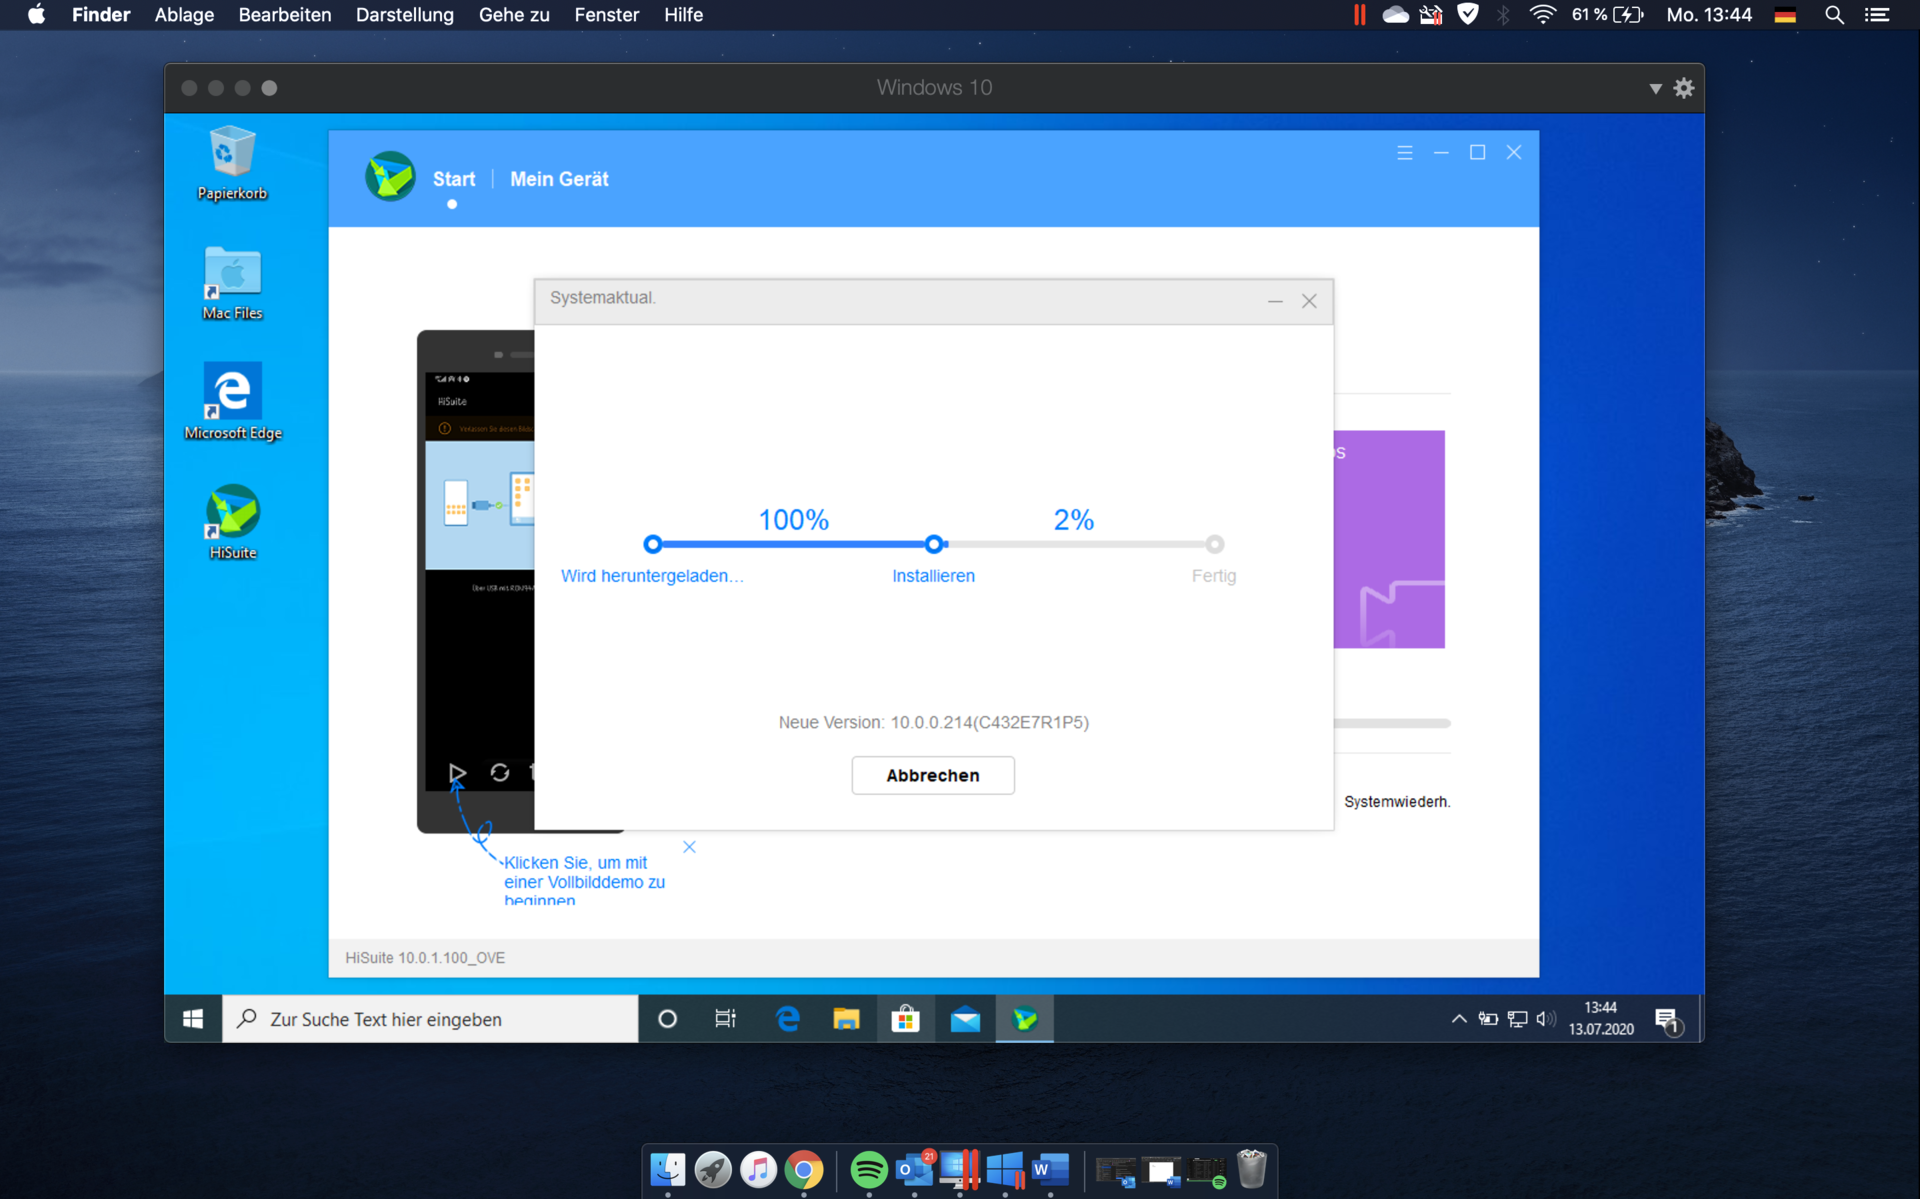Viewport: 1920px width, 1199px height.
Task: Switch to the Start tab in HiSuite
Action: pos(454,179)
